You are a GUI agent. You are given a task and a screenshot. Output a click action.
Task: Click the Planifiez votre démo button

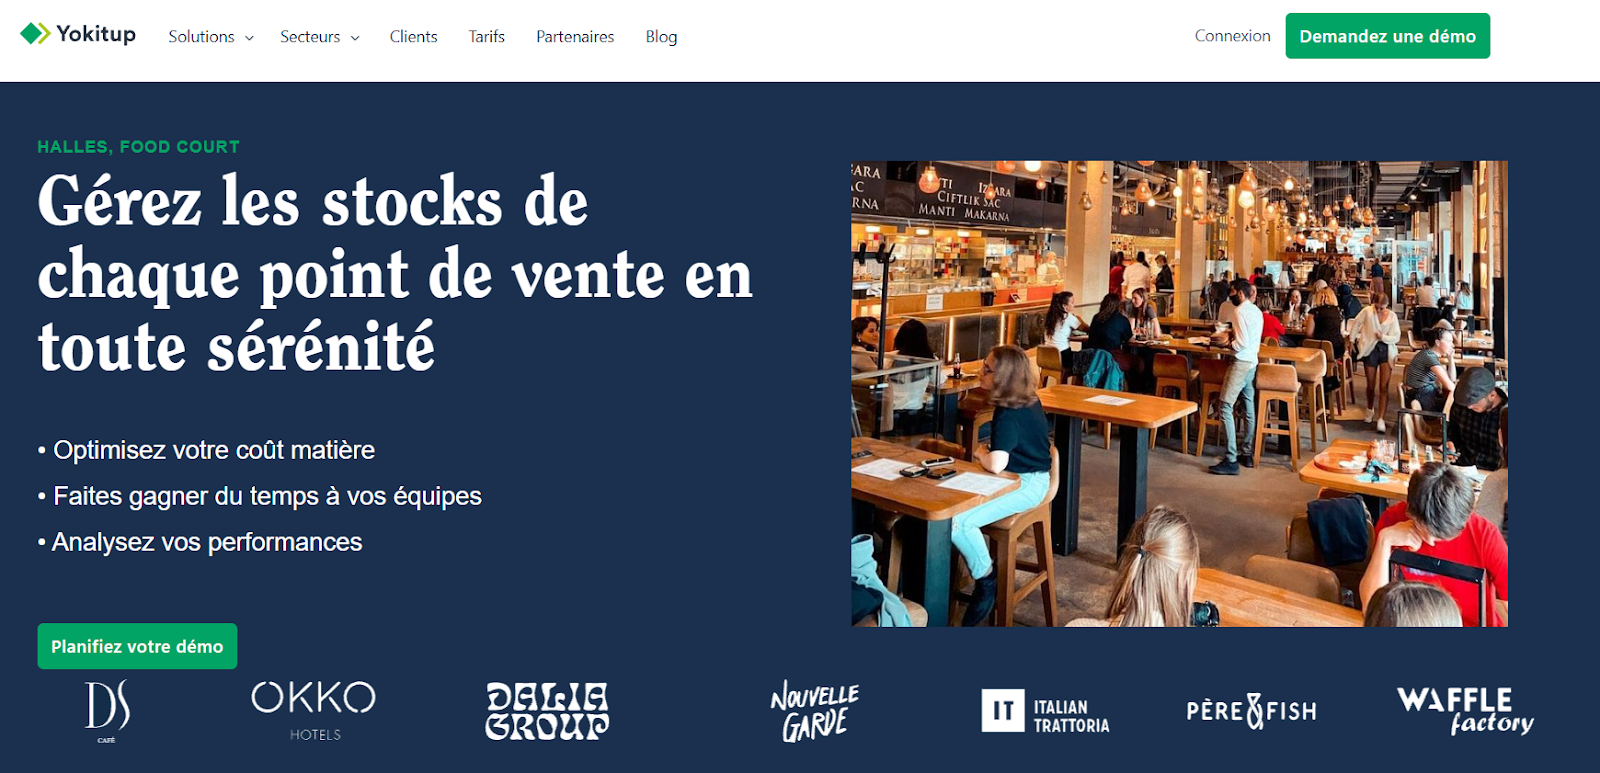[137, 646]
